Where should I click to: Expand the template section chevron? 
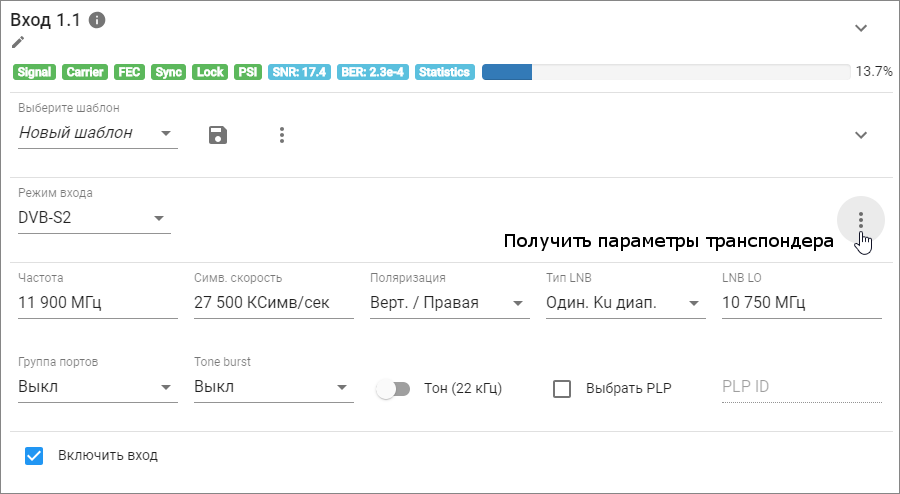click(861, 135)
